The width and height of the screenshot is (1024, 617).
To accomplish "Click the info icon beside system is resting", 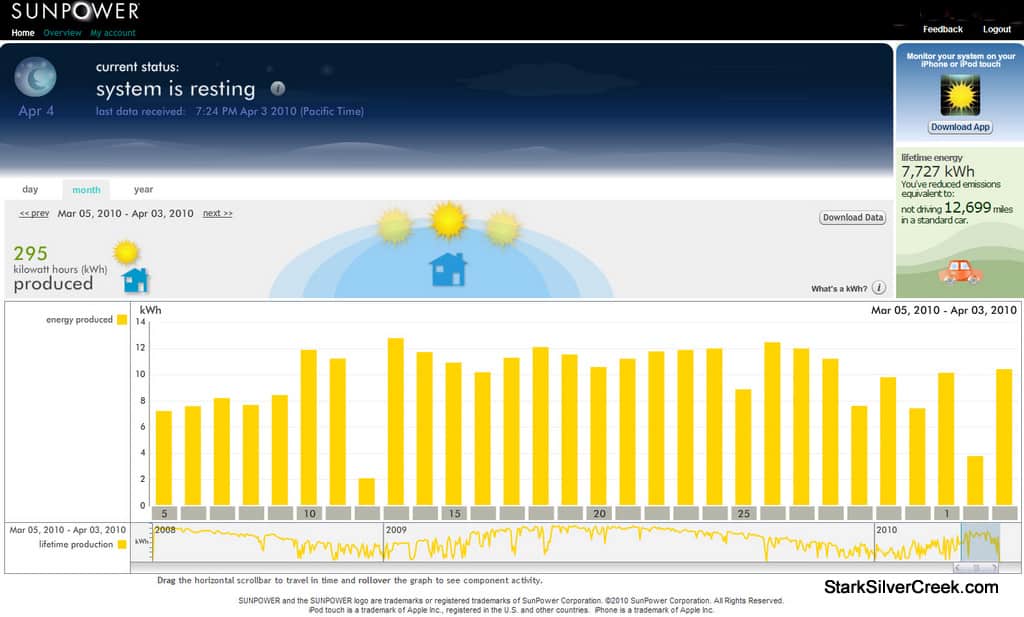I will pos(278,88).
